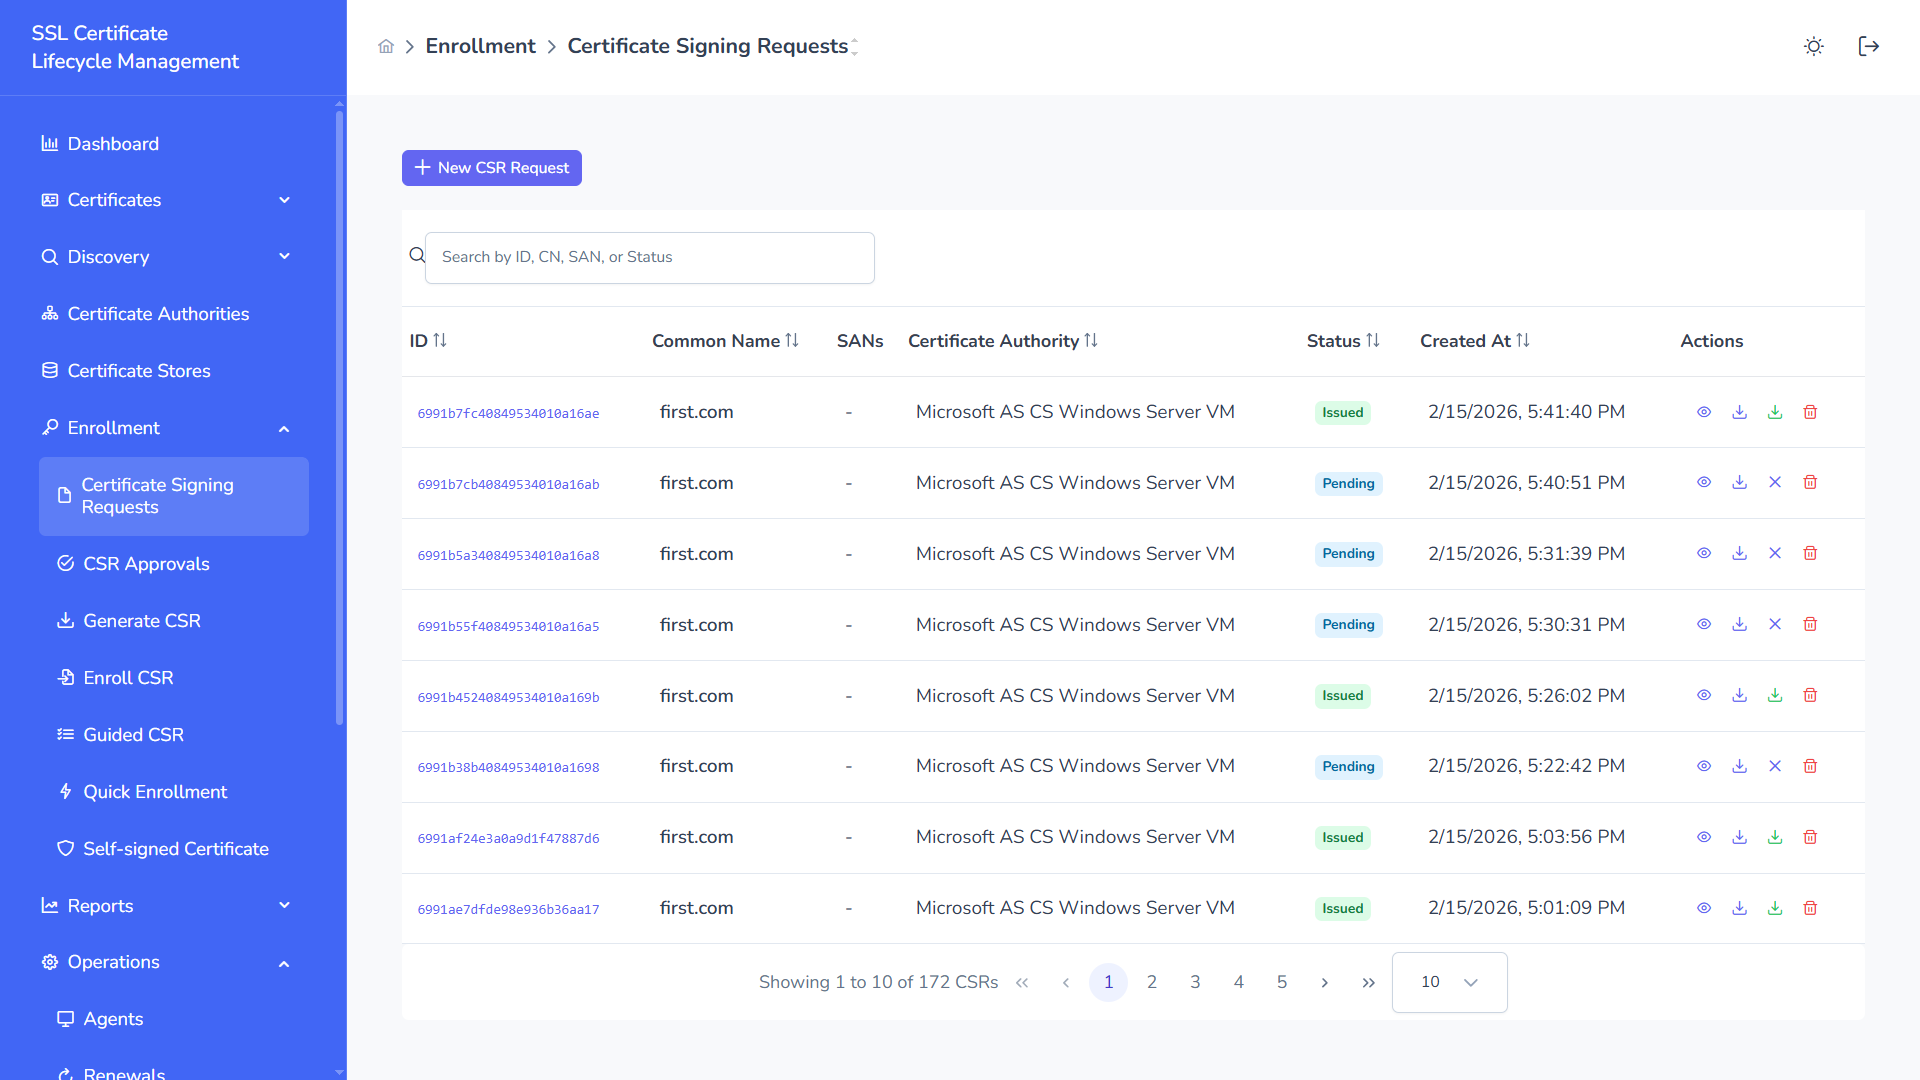The width and height of the screenshot is (1920, 1080).
Task: Jump to page 5 of results
Action: [1281, 982]
